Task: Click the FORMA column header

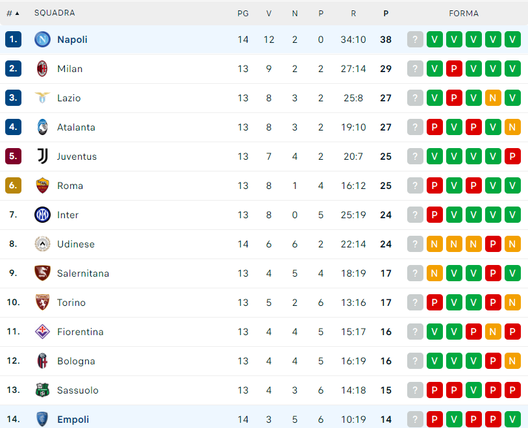Action: tap(464, 13)
